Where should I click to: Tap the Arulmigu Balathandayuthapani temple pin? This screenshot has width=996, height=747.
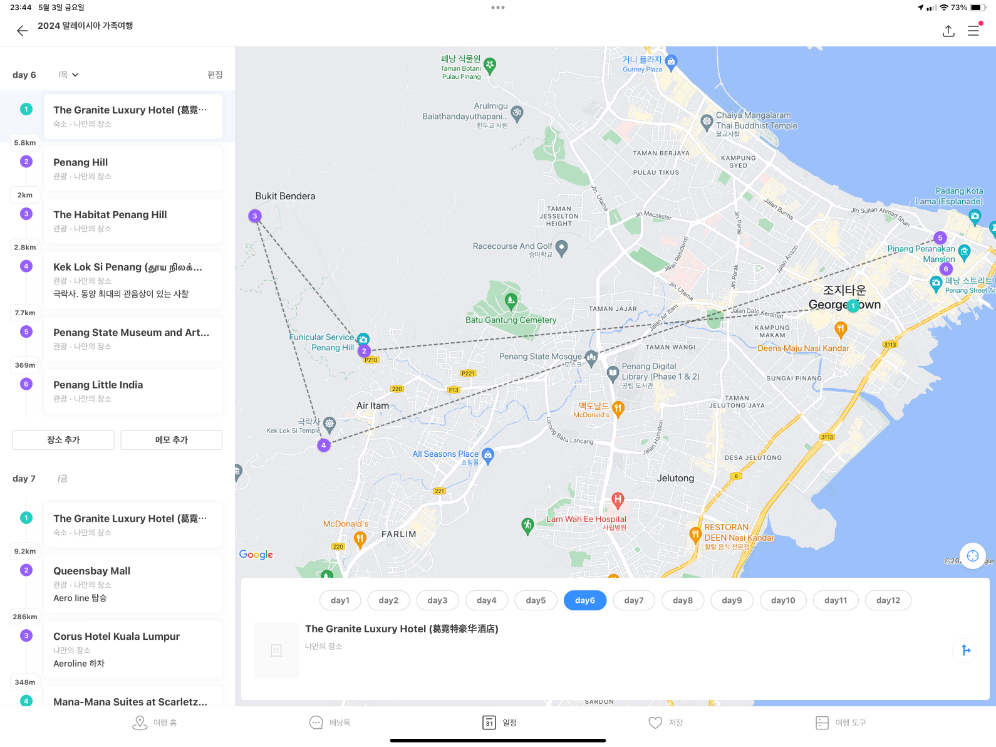coord(517,114)
